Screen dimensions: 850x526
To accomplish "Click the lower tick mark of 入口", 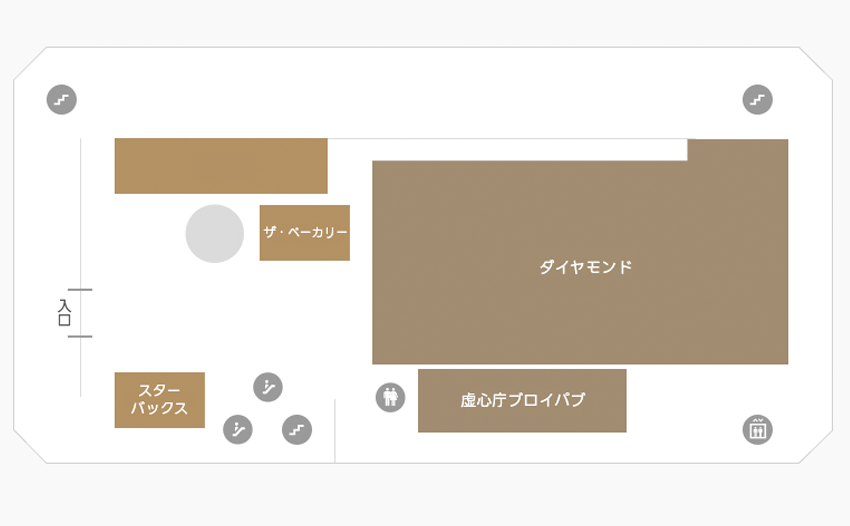I will point(80,337).
